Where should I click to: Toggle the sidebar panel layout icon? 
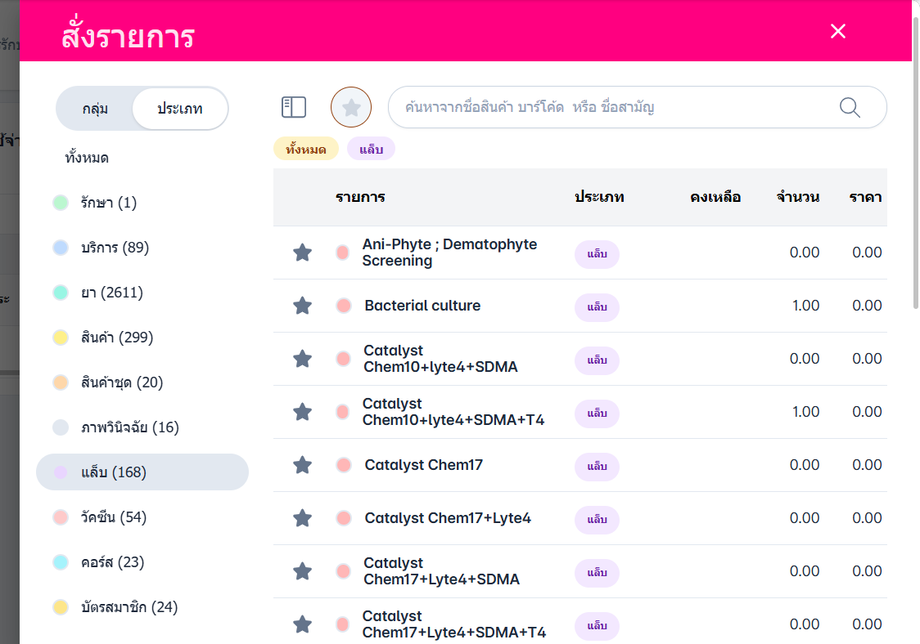(293, 107)
